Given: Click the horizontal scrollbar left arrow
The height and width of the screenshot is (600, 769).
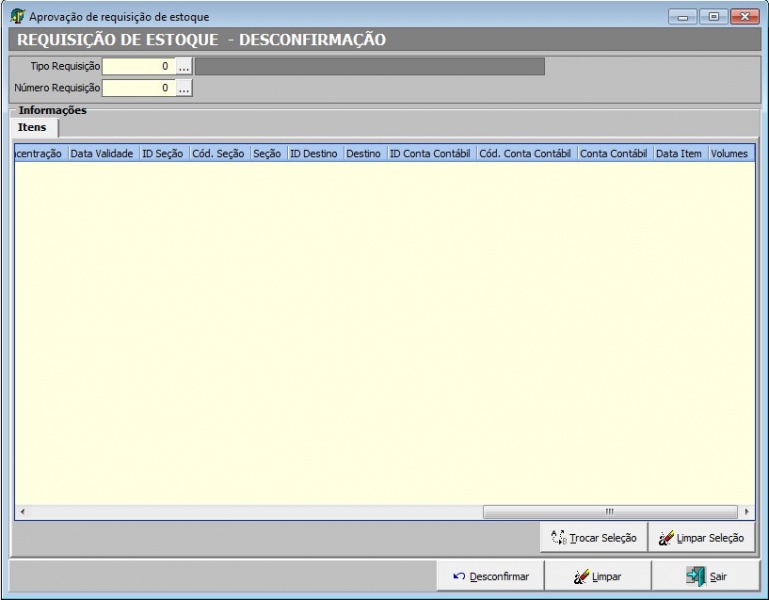Looking at the screenshot, I should click(22, 512).
